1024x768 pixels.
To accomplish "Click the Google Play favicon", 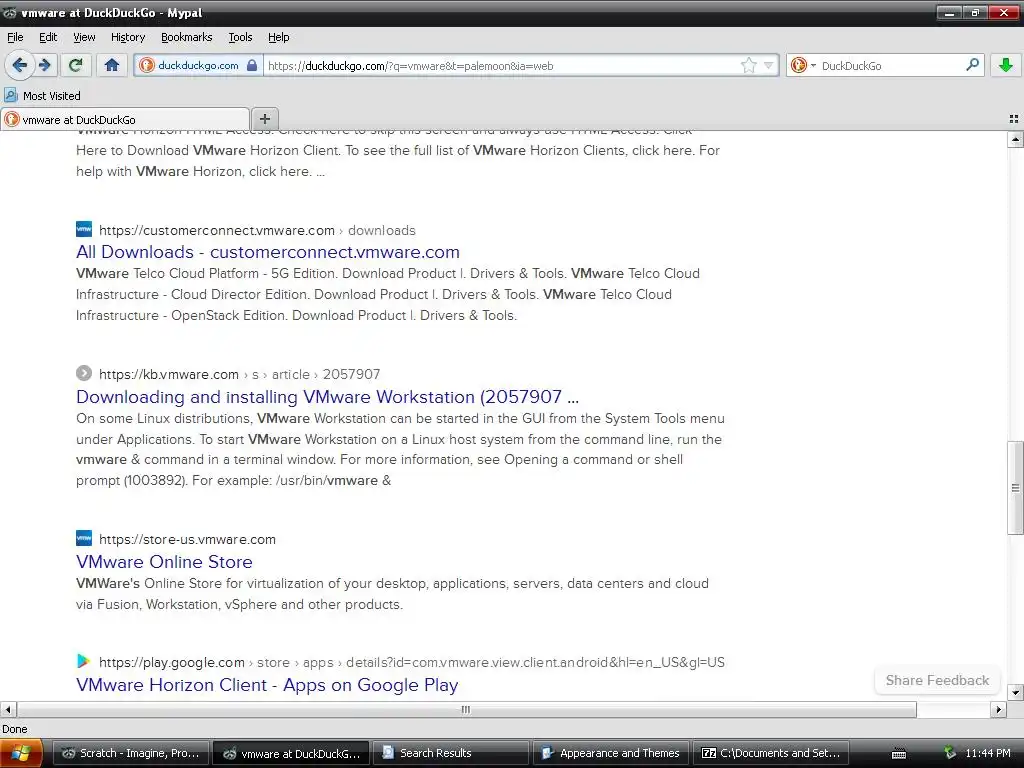I will coord(84,661).
